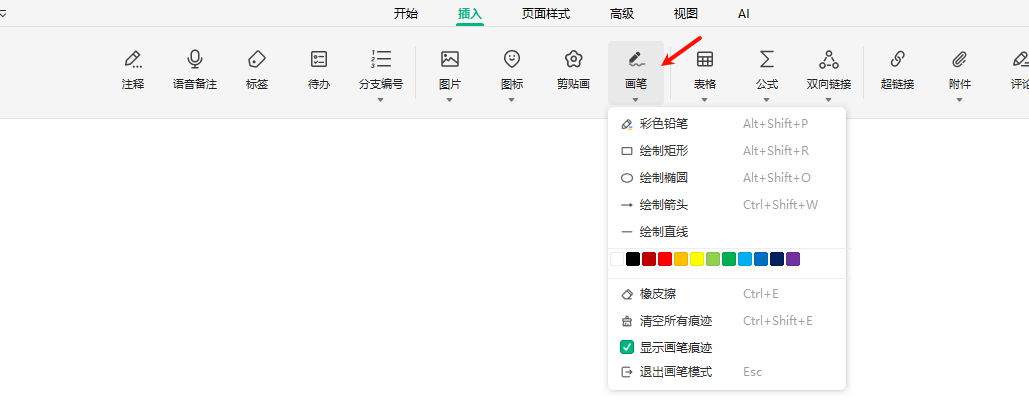Open the 视图 tab
This screenshot has width=1029, height=416.
coord(686,14)
